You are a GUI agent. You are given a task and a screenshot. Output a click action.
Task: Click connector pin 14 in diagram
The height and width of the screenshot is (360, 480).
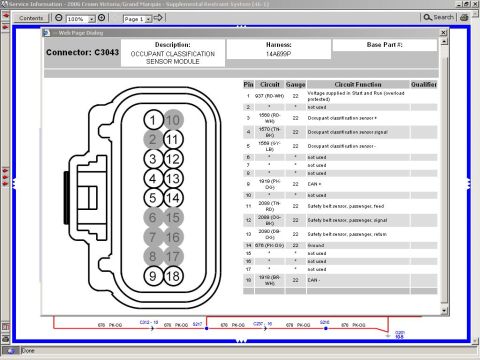pyautogui.click(x=173, y=198)
